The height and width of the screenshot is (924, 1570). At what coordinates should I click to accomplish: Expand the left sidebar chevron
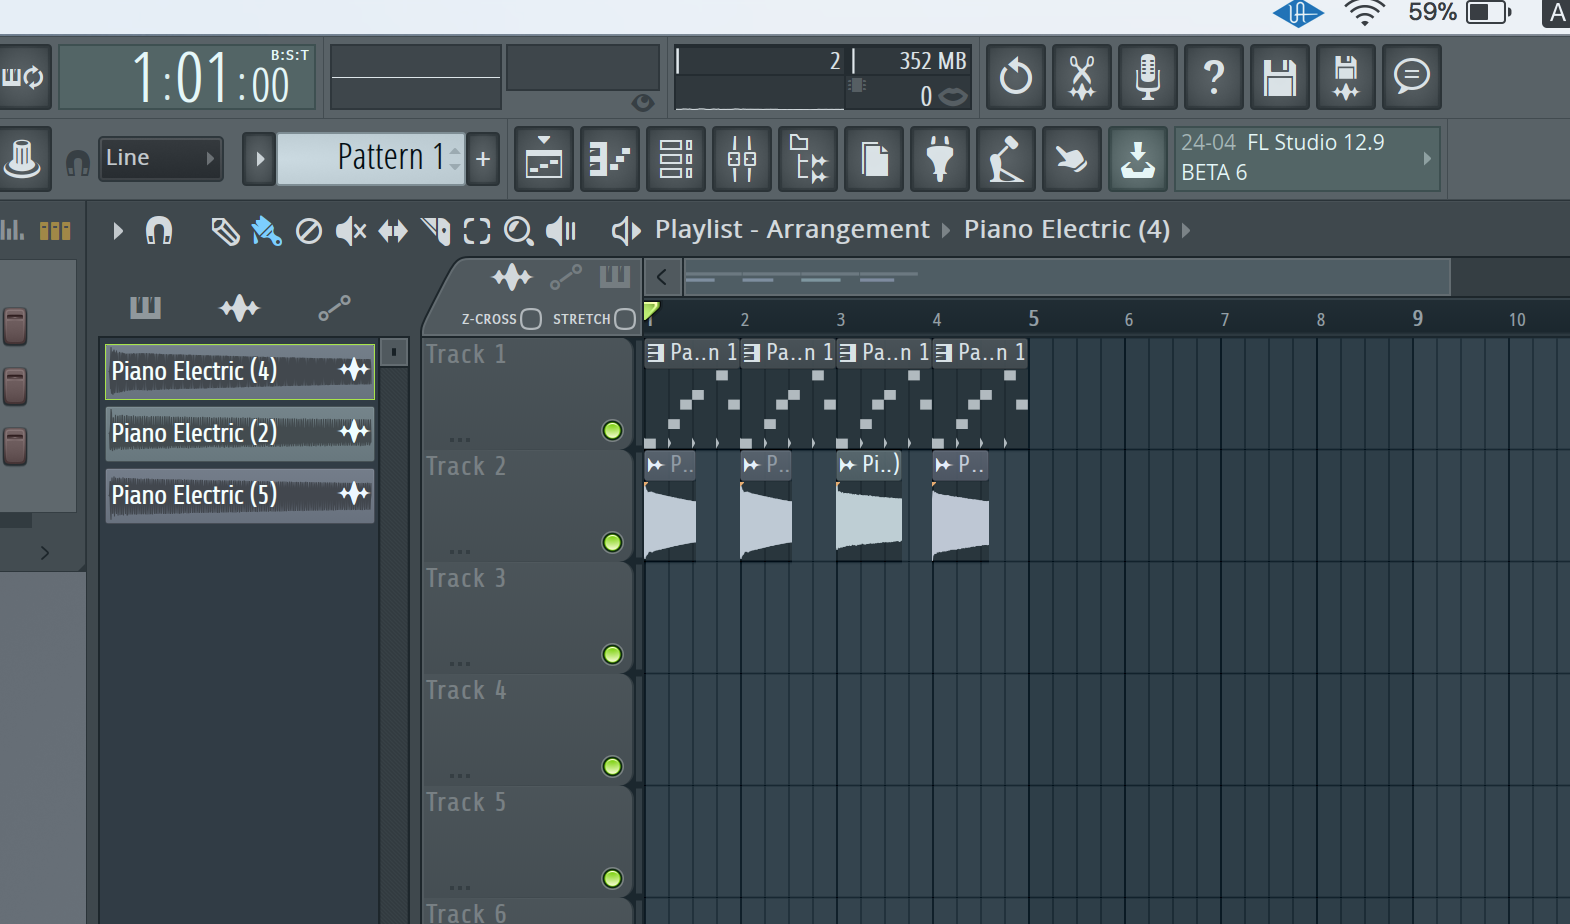(x=44, y=553)
